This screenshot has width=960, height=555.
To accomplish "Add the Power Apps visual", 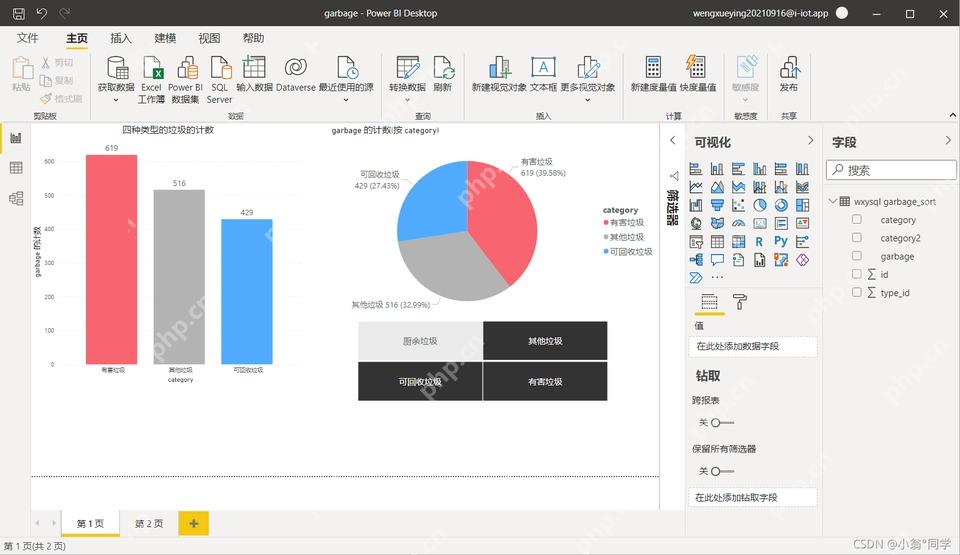I will [803, 260].
